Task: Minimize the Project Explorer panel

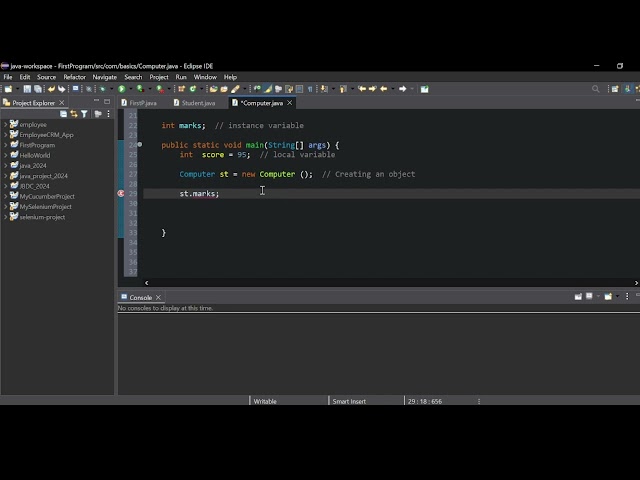Action: 96,101
